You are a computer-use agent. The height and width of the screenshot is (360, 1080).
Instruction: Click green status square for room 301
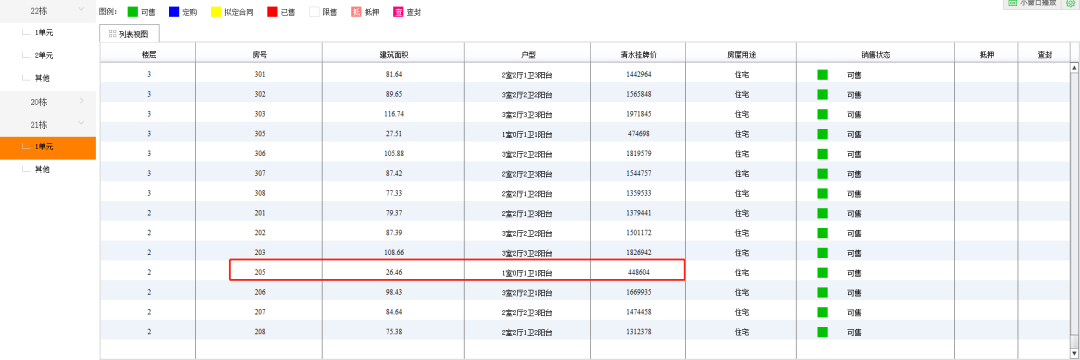[x=822, y=74]
